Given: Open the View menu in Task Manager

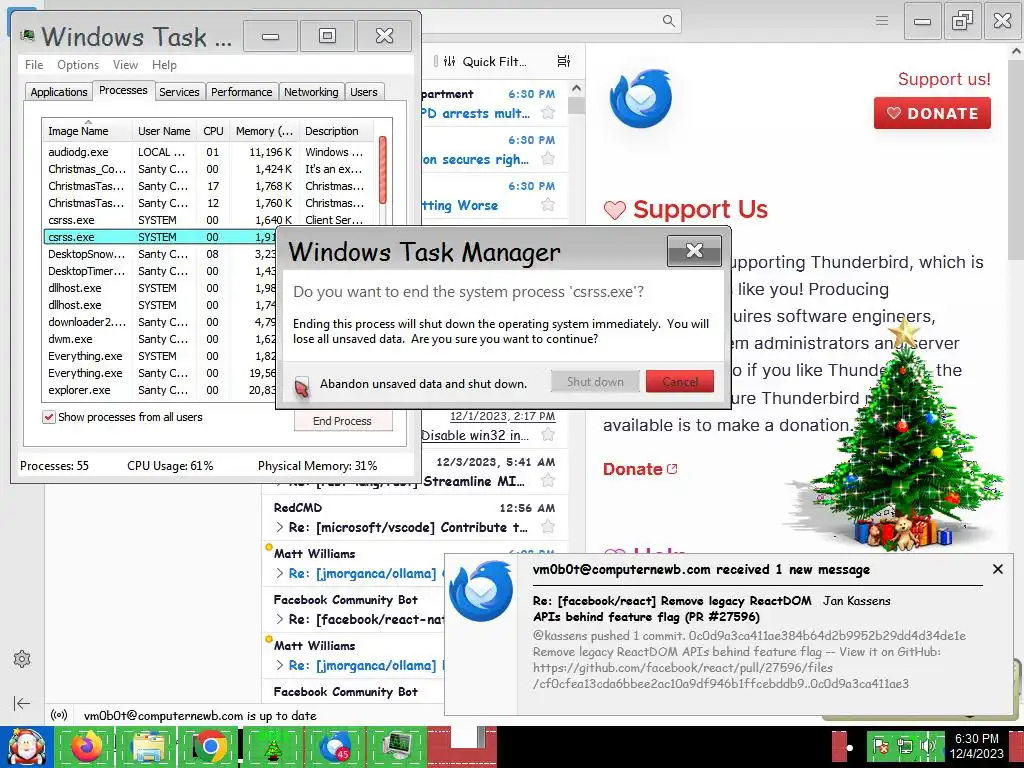Looking at the screenshot, I should tap(125, 65).
